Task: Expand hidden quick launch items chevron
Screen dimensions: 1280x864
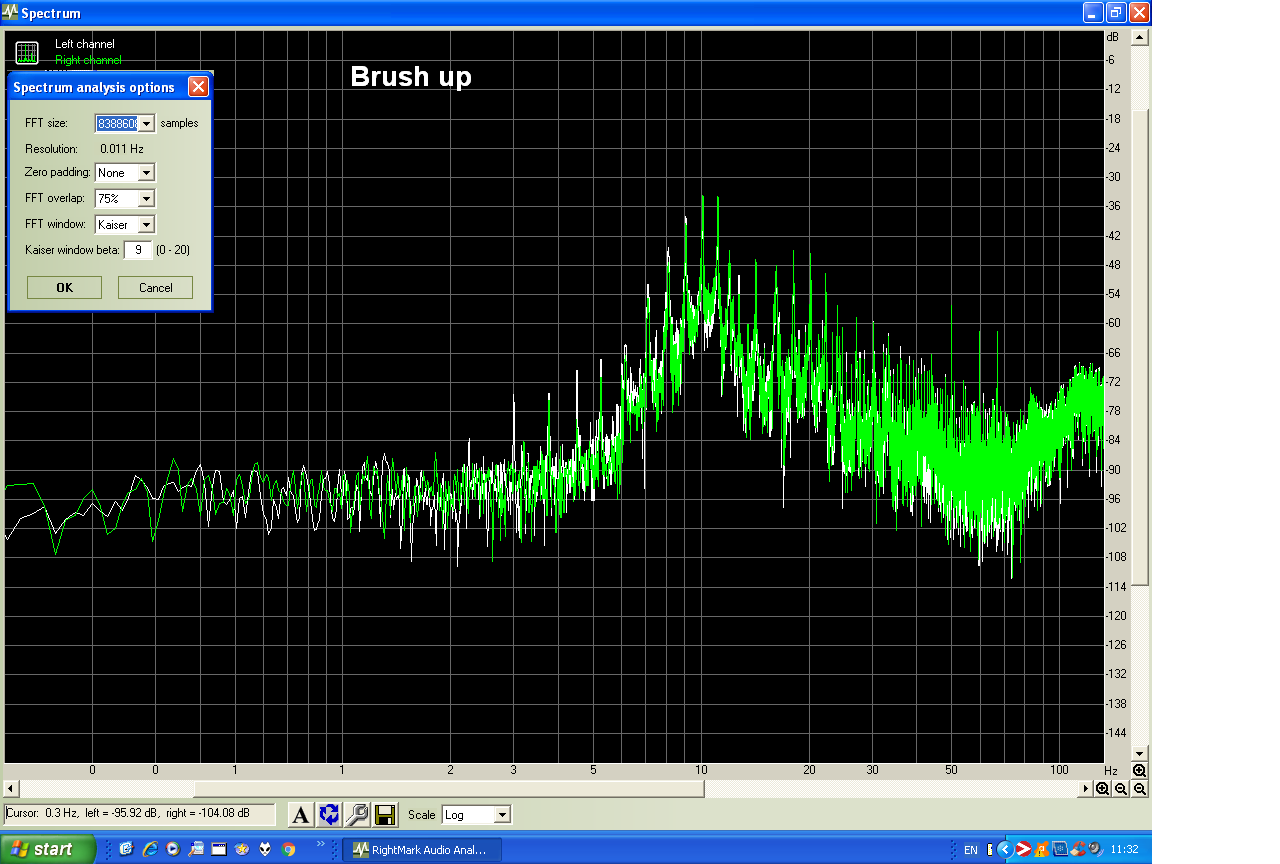Action: 321,845
